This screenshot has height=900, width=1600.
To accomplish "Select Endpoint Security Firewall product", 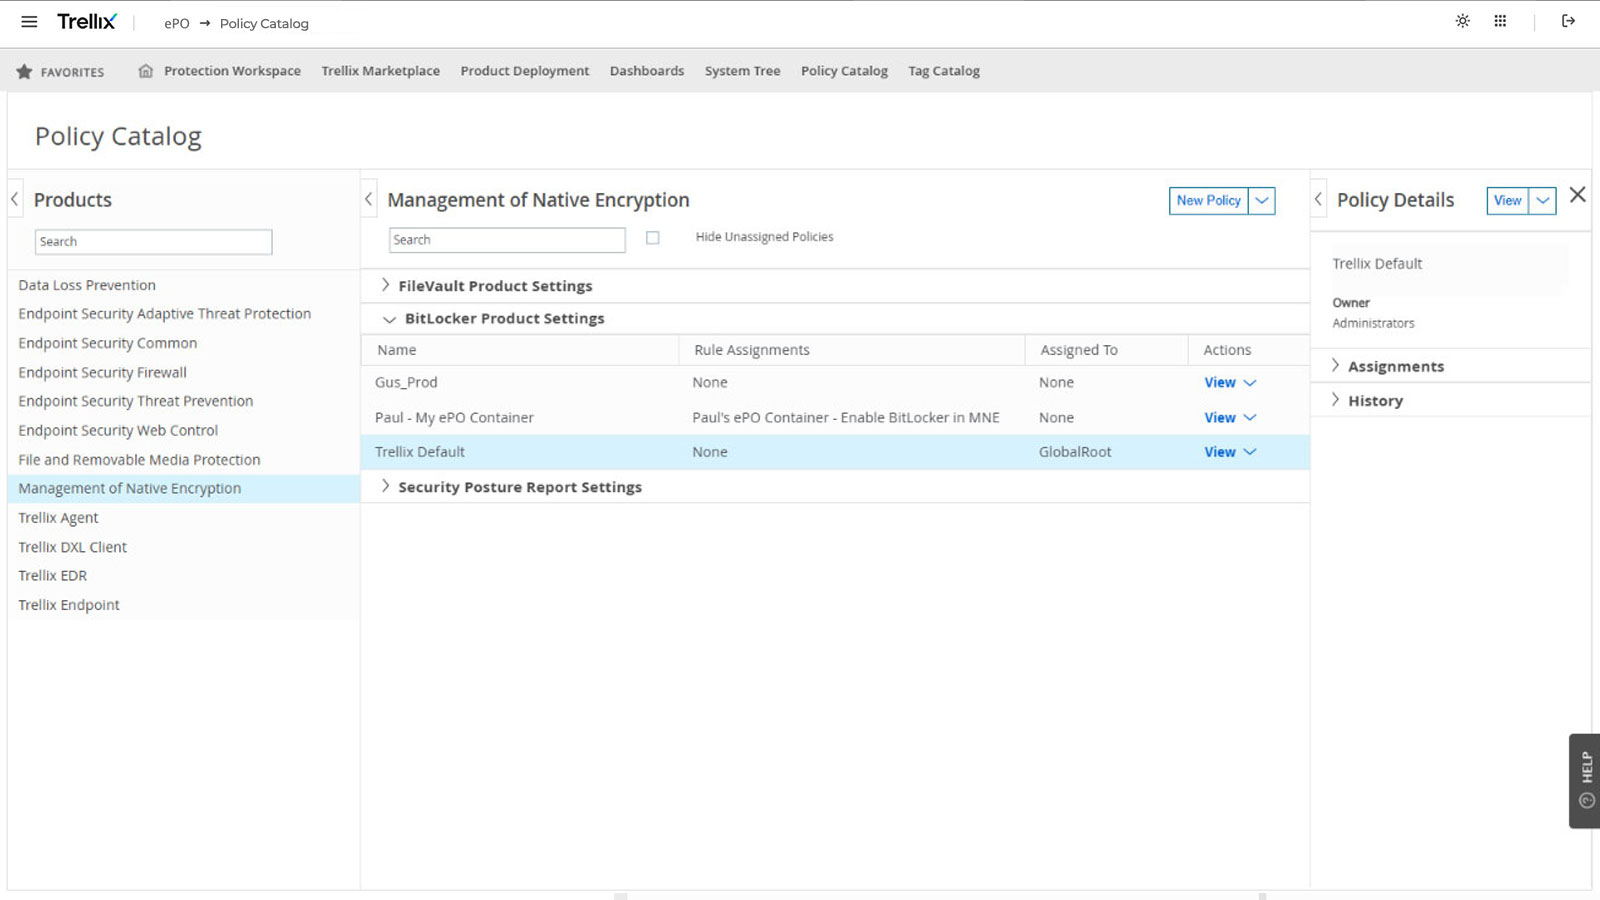I will 103,372.
